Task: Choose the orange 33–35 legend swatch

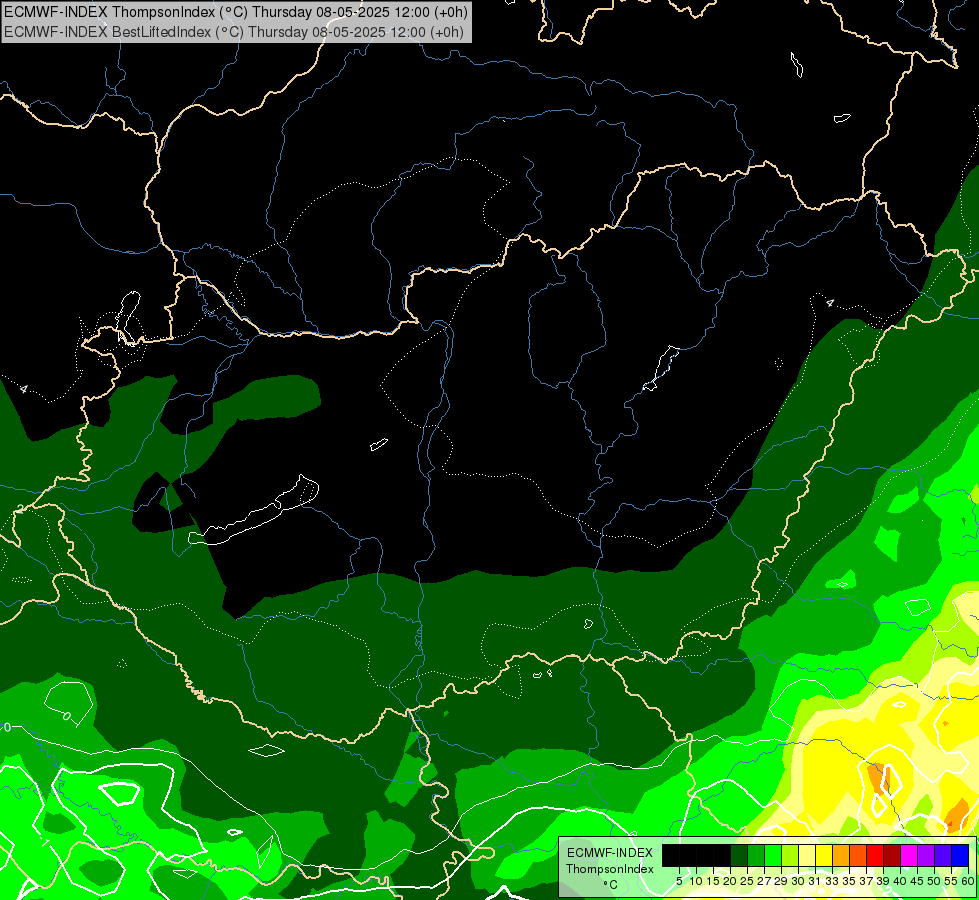Action: [x=841, y=856]
